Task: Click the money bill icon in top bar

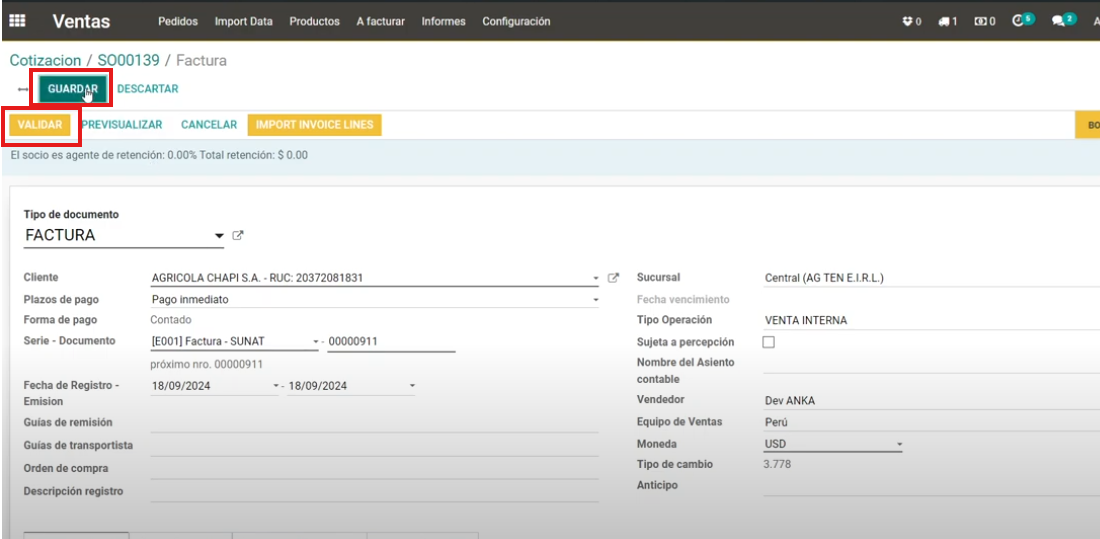Action: click(980, 21)
